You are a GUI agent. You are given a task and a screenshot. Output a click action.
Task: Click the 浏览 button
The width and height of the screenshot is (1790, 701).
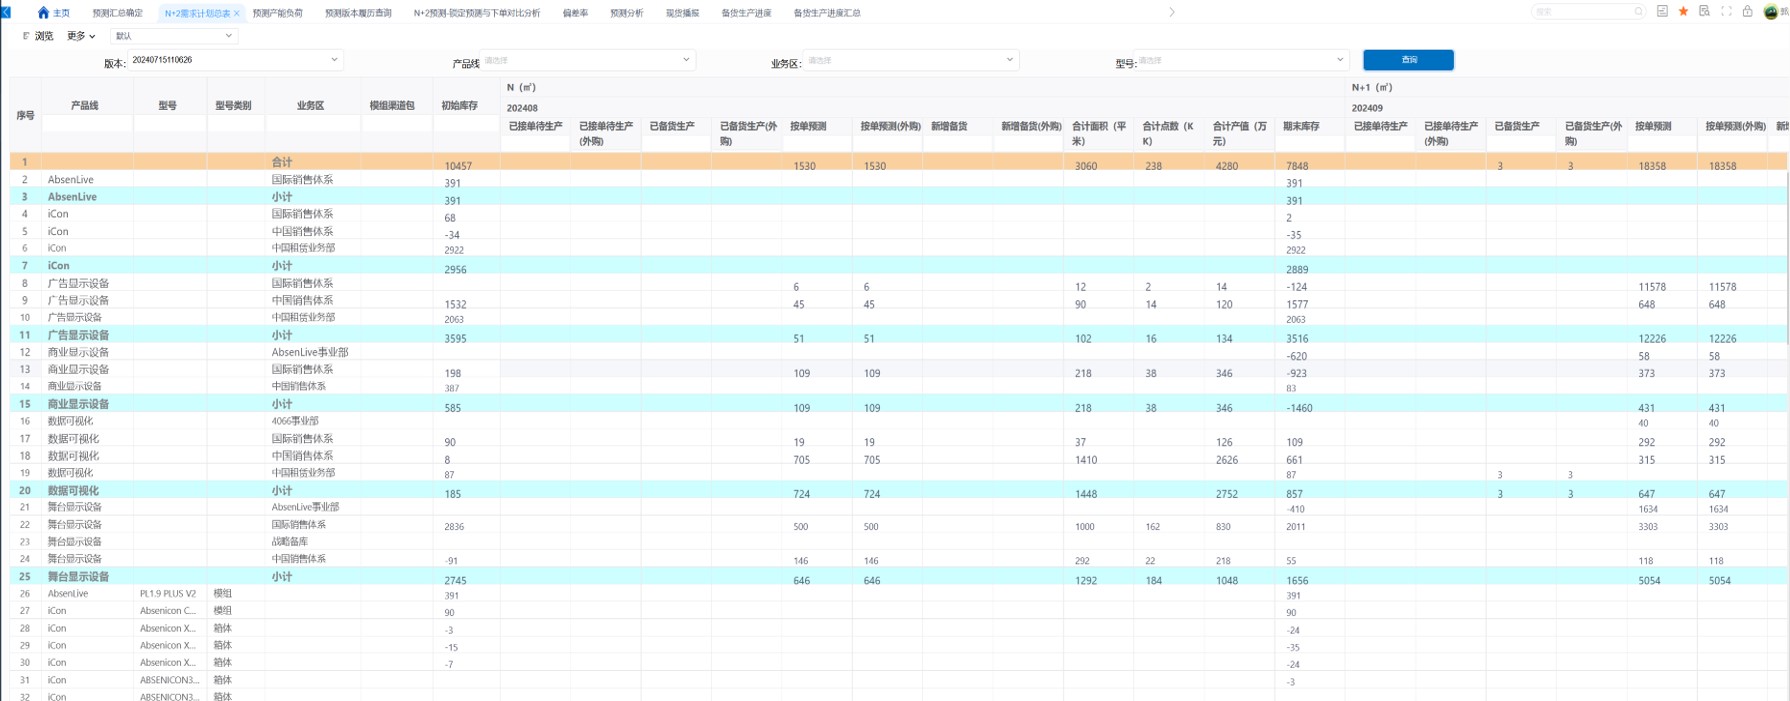[x=39, y=36]
